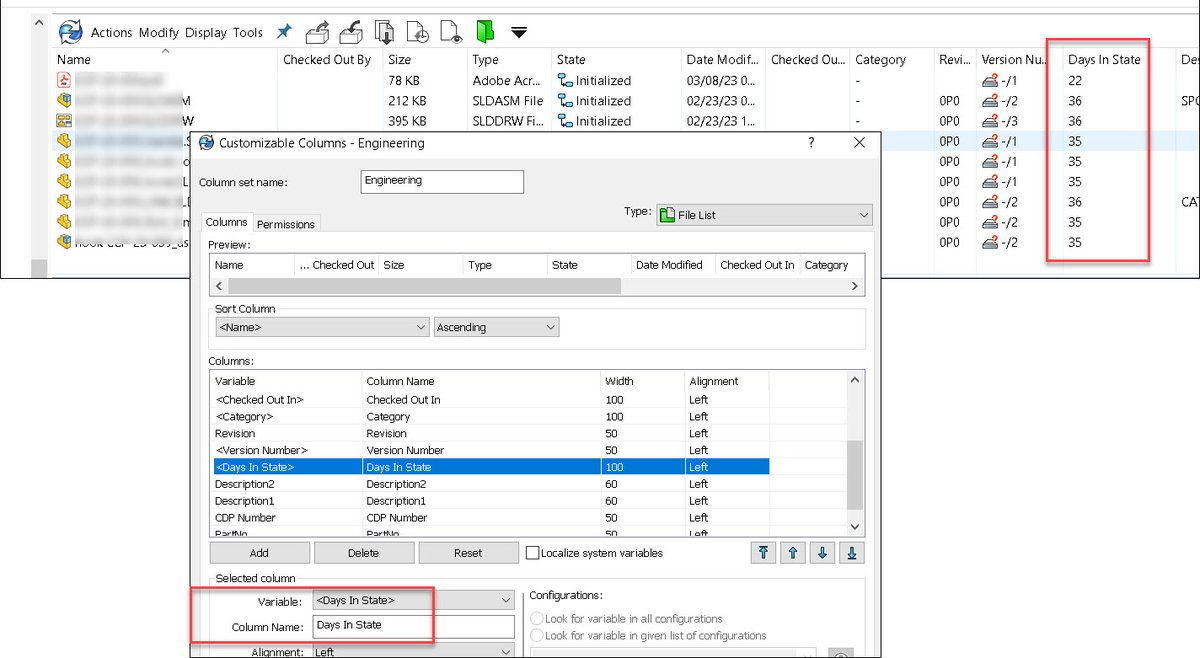The height and width of the screenshot is (658, 1200).
Task: Toggle Localize system variables checkbox
Action: (x=533, y=552)
